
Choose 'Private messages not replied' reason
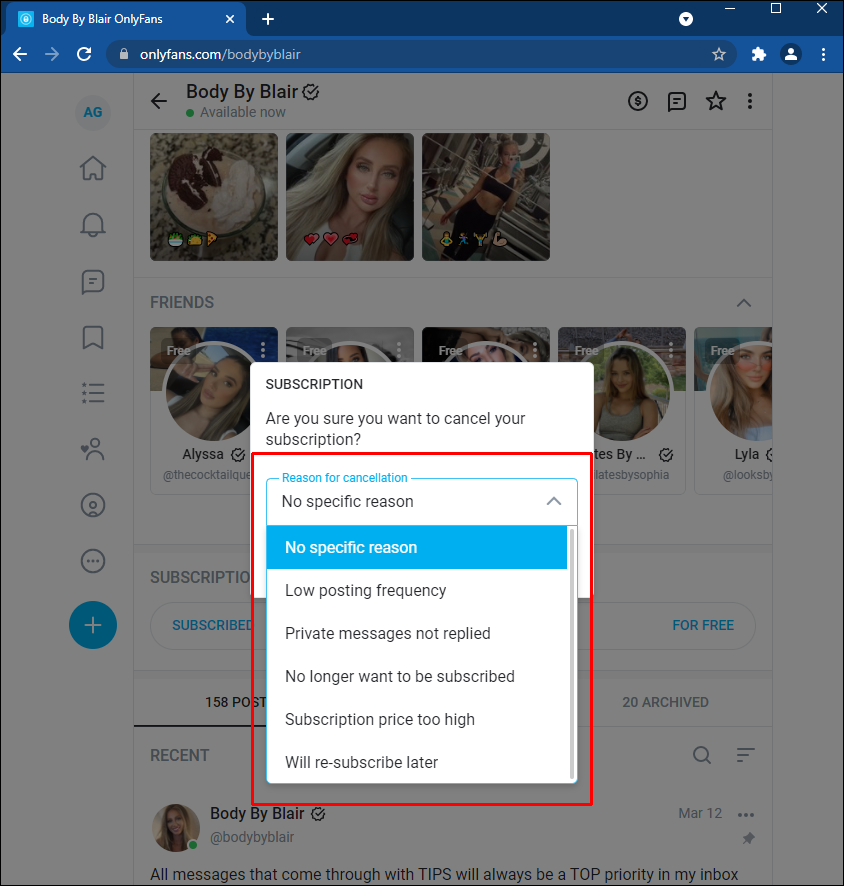416,633
